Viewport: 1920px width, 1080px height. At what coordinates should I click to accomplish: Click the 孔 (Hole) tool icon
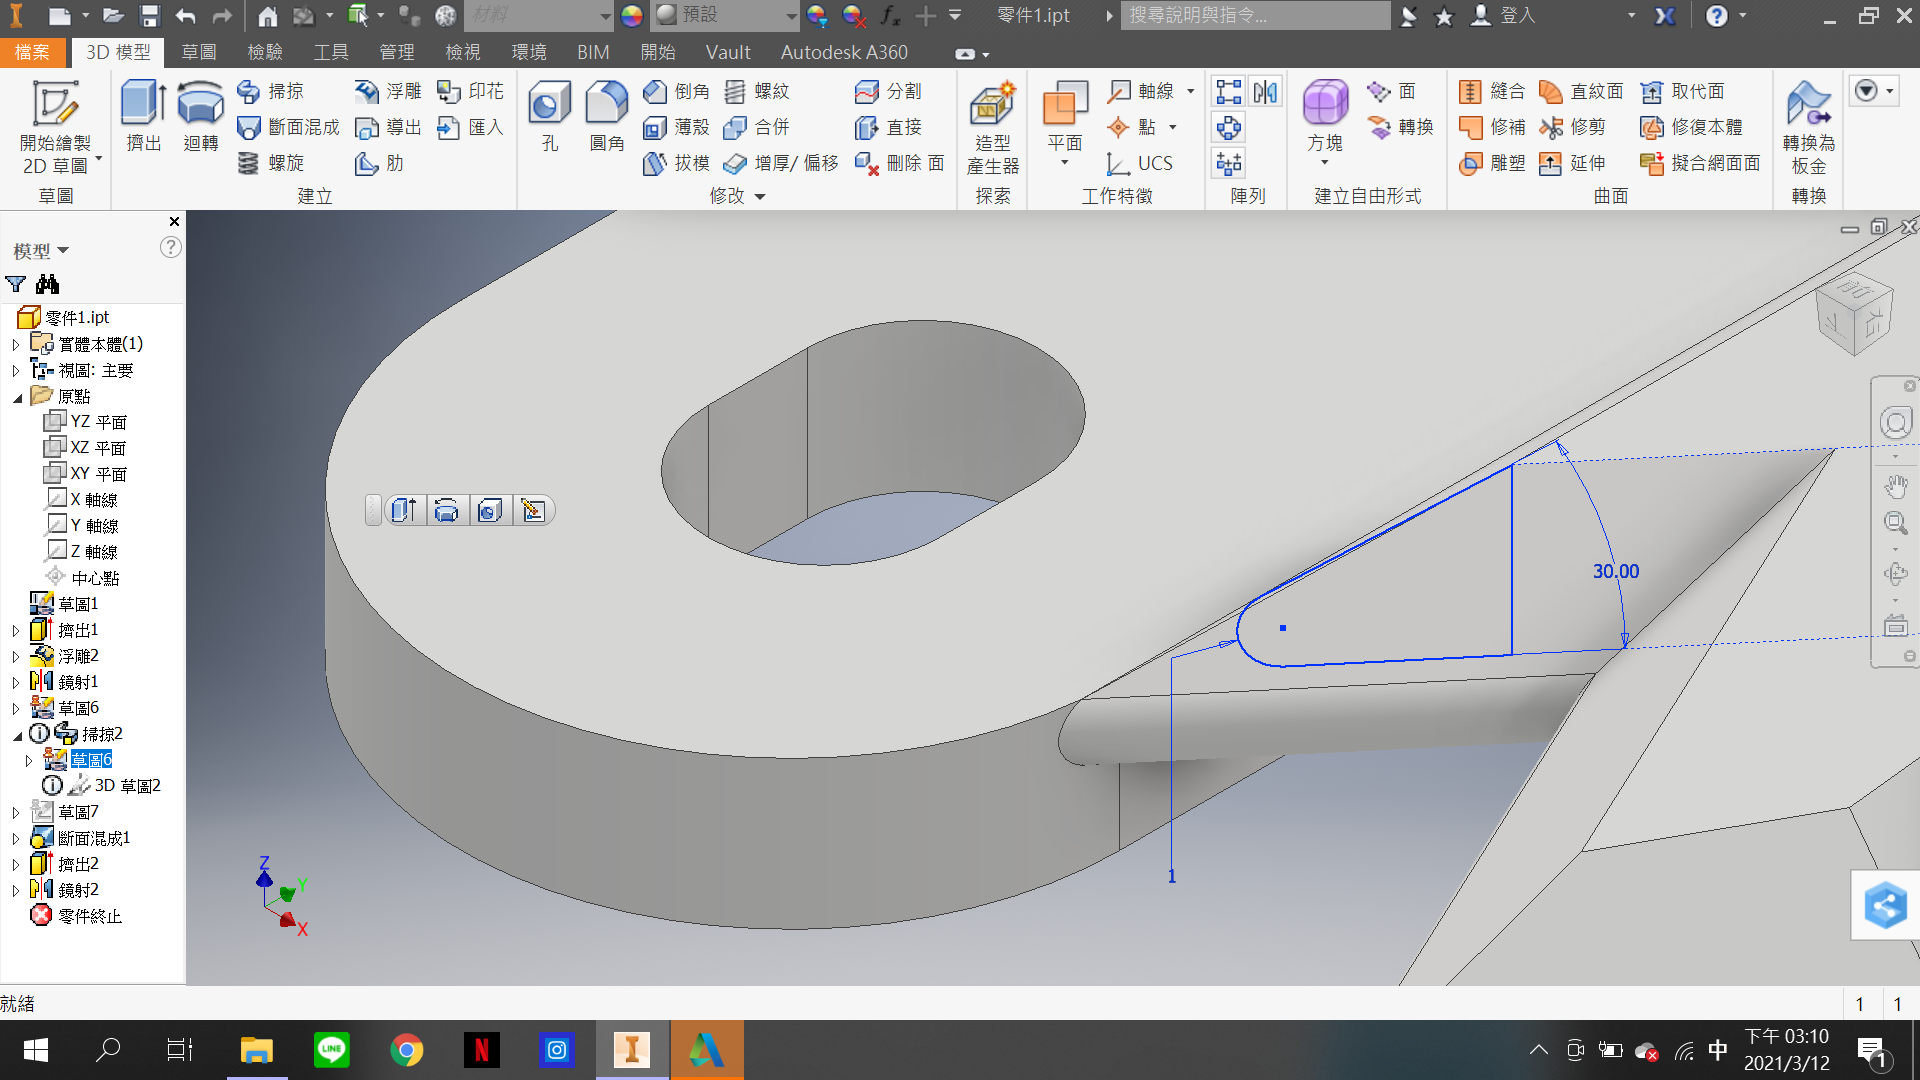tap(549, 115)
